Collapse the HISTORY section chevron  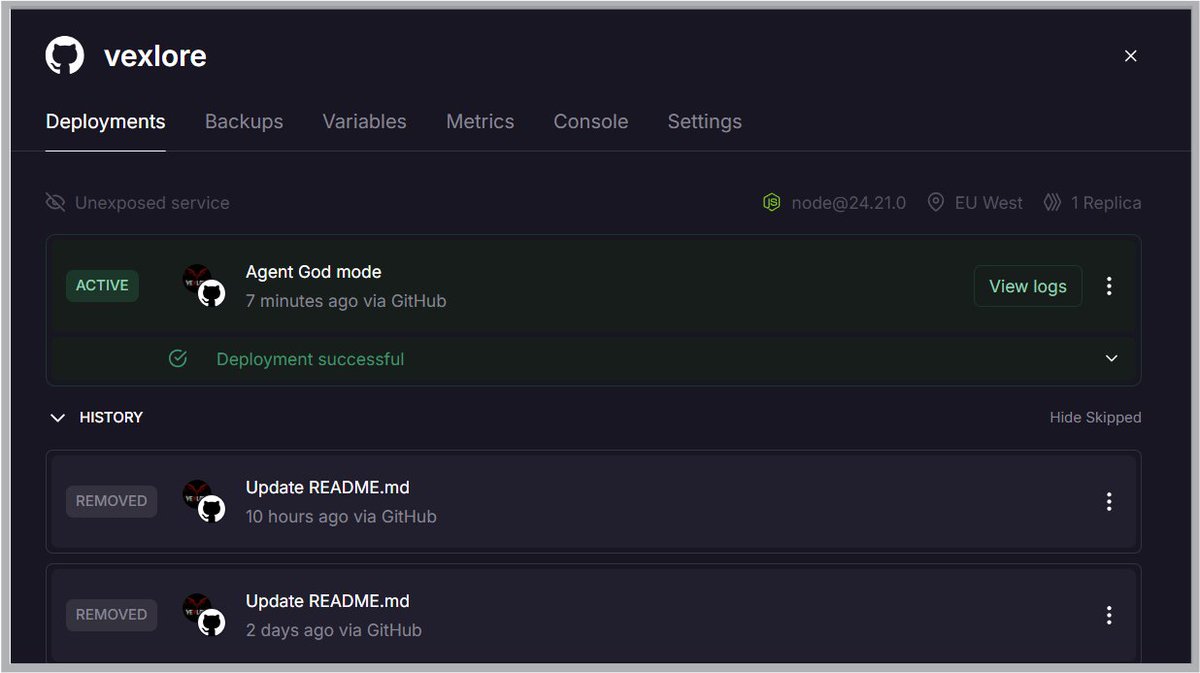57,418
